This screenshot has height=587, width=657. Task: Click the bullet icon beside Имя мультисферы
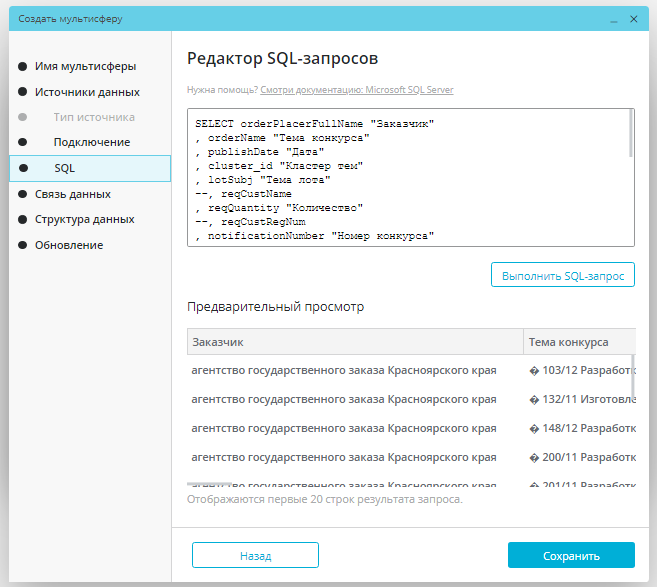coord(23,66)
